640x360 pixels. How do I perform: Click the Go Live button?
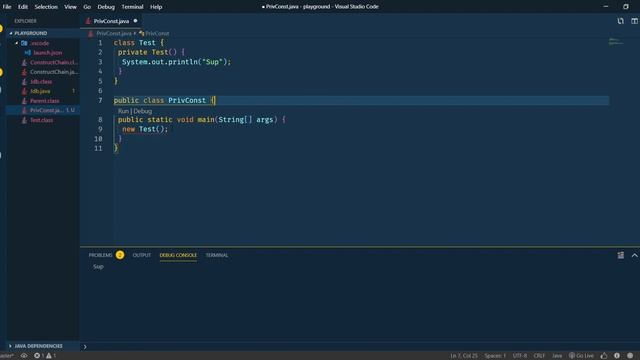(582, 356)
